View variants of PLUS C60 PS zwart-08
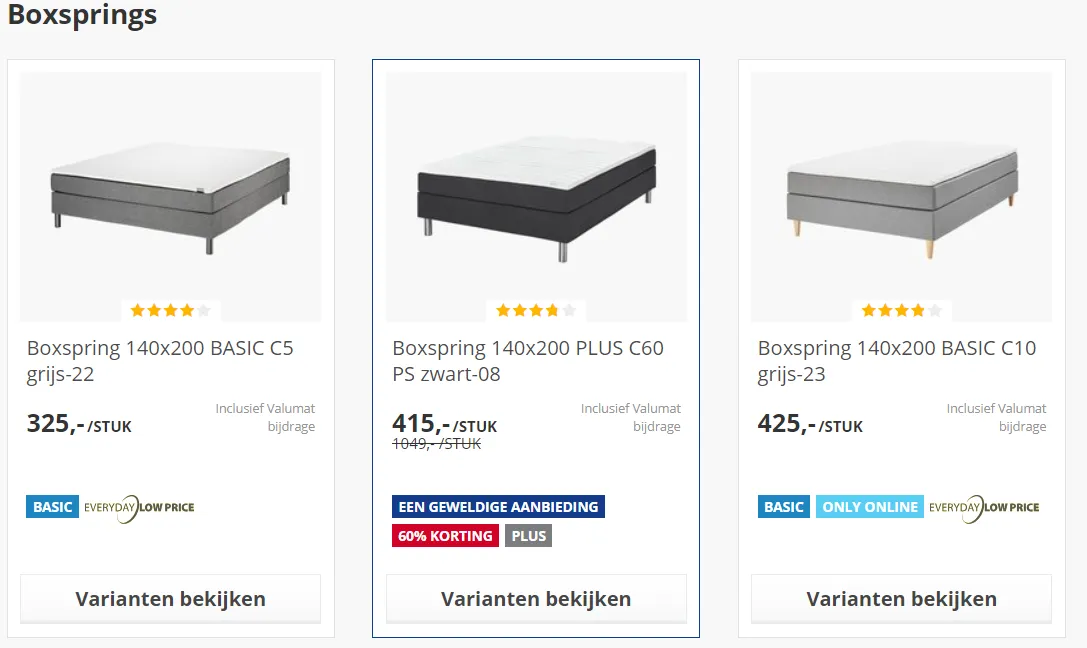The image size is (1087, 648). coord(536,599)
